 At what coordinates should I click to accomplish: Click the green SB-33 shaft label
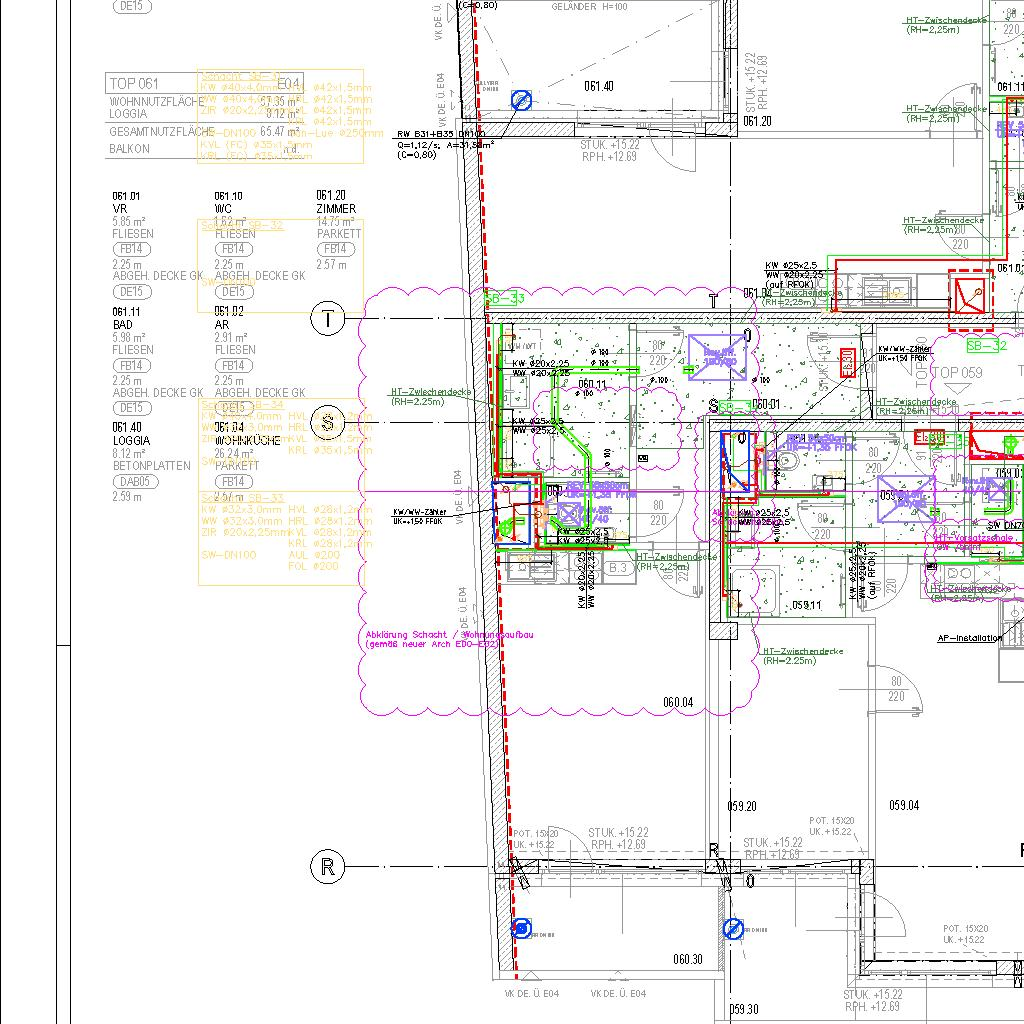tap(504, 298)
